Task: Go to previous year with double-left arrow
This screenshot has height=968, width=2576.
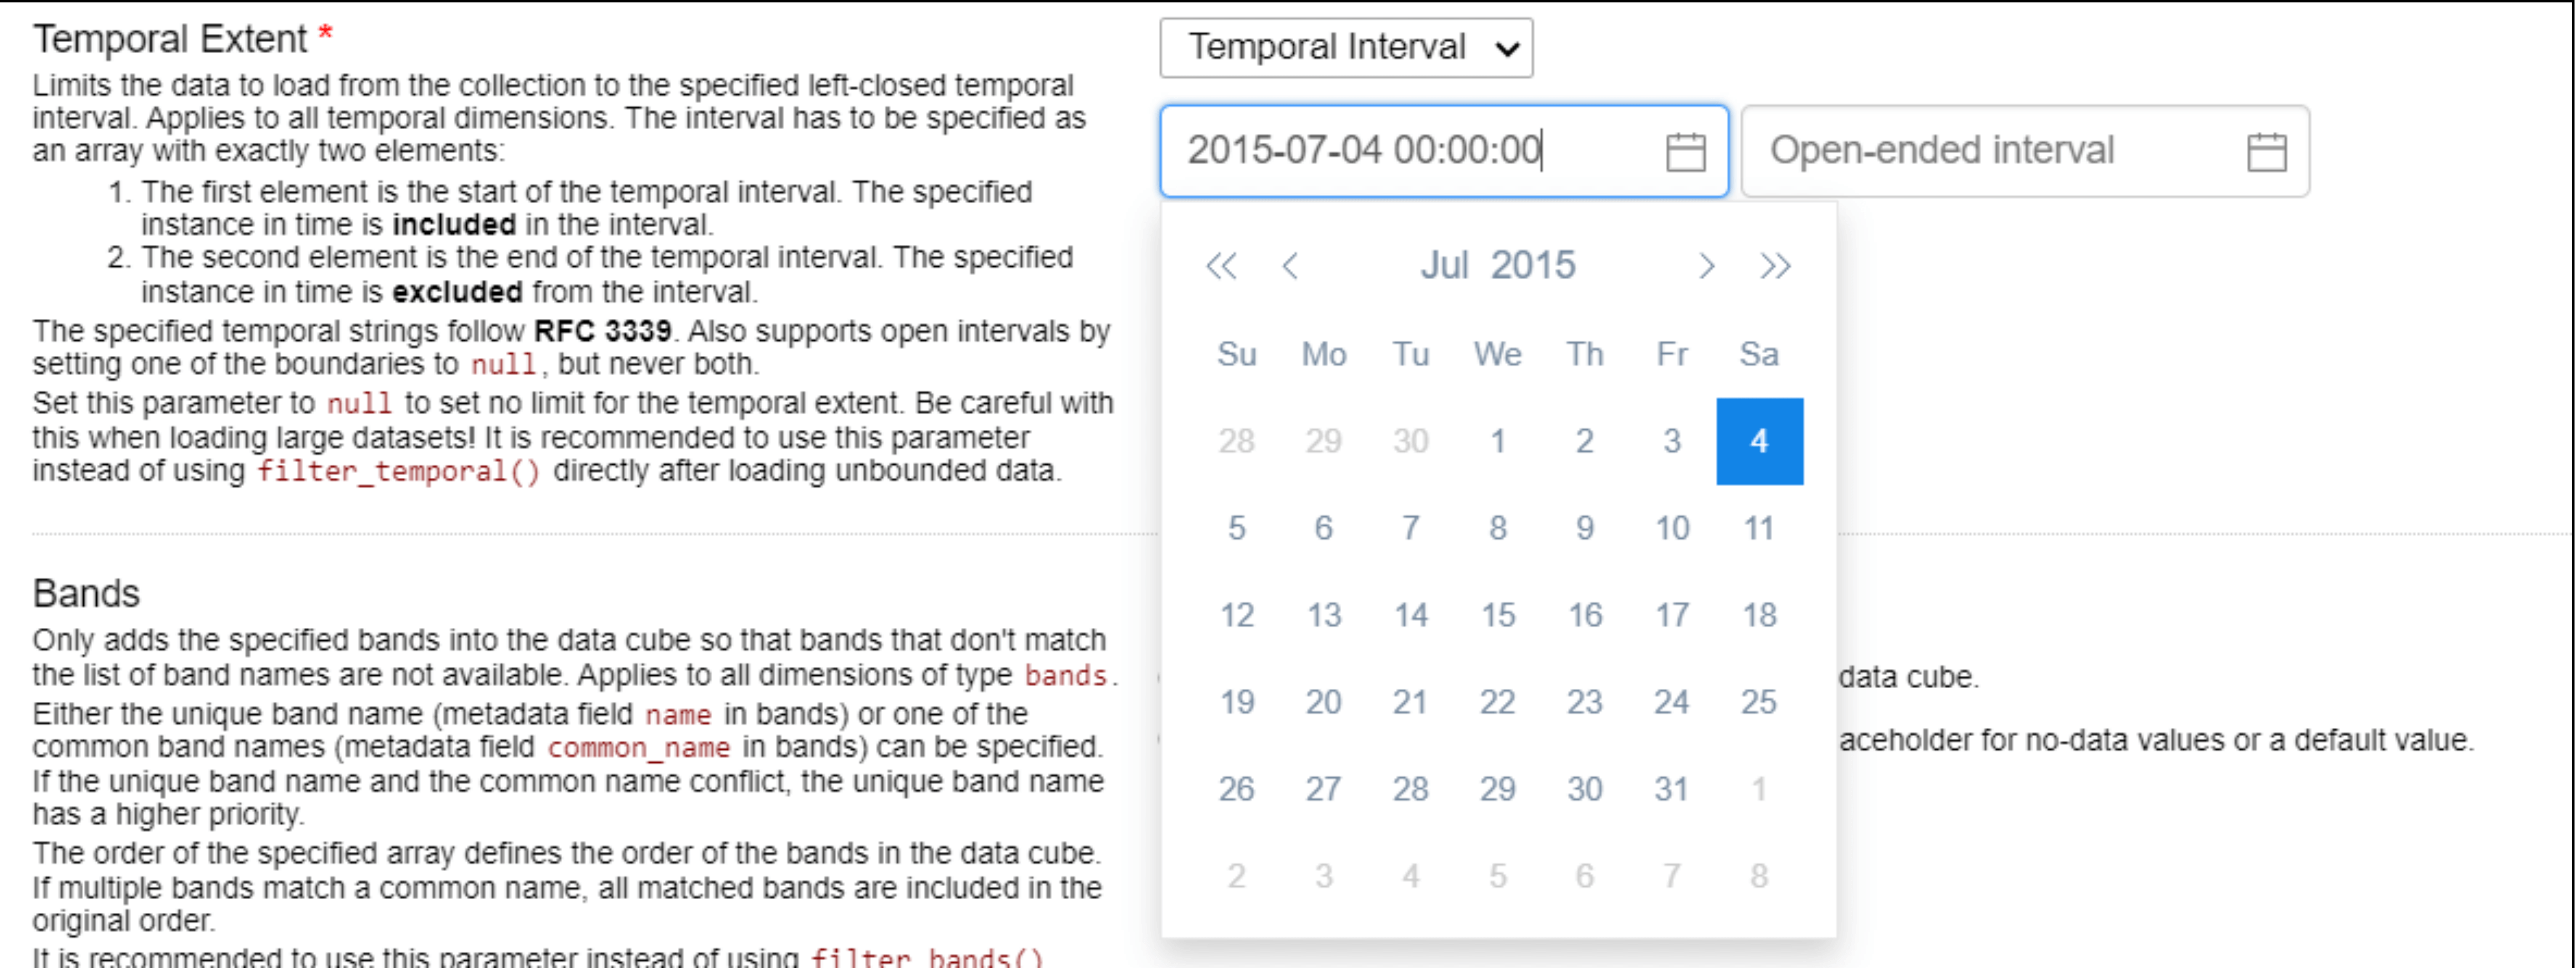Action: pos(1221,266)
